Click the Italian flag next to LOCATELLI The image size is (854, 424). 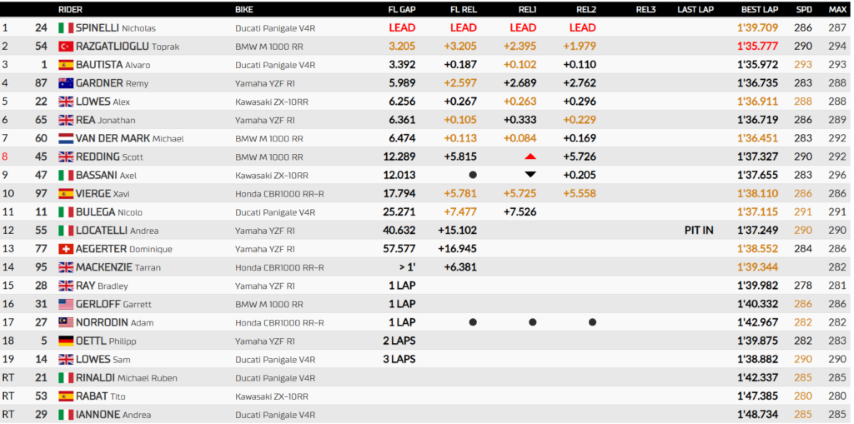(66, 231)
